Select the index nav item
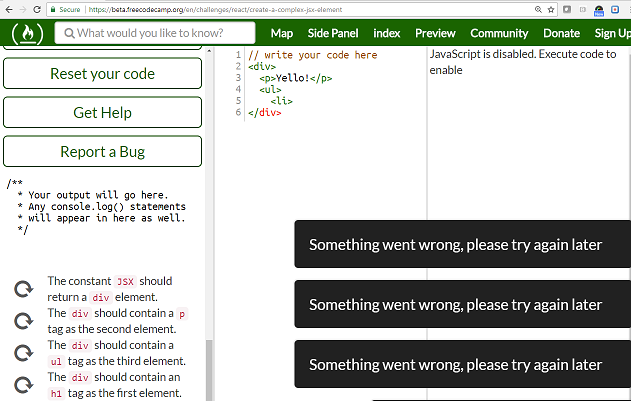 pos(386,33)
